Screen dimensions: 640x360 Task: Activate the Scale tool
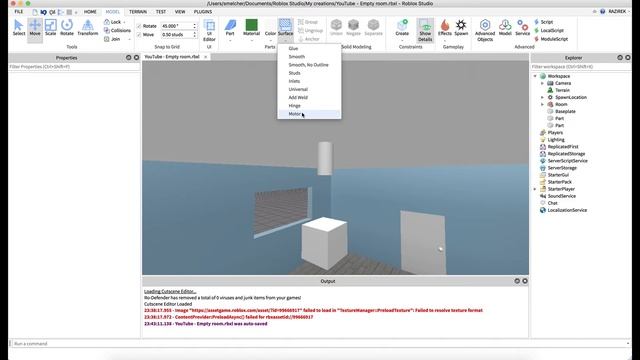pos(51,28)
